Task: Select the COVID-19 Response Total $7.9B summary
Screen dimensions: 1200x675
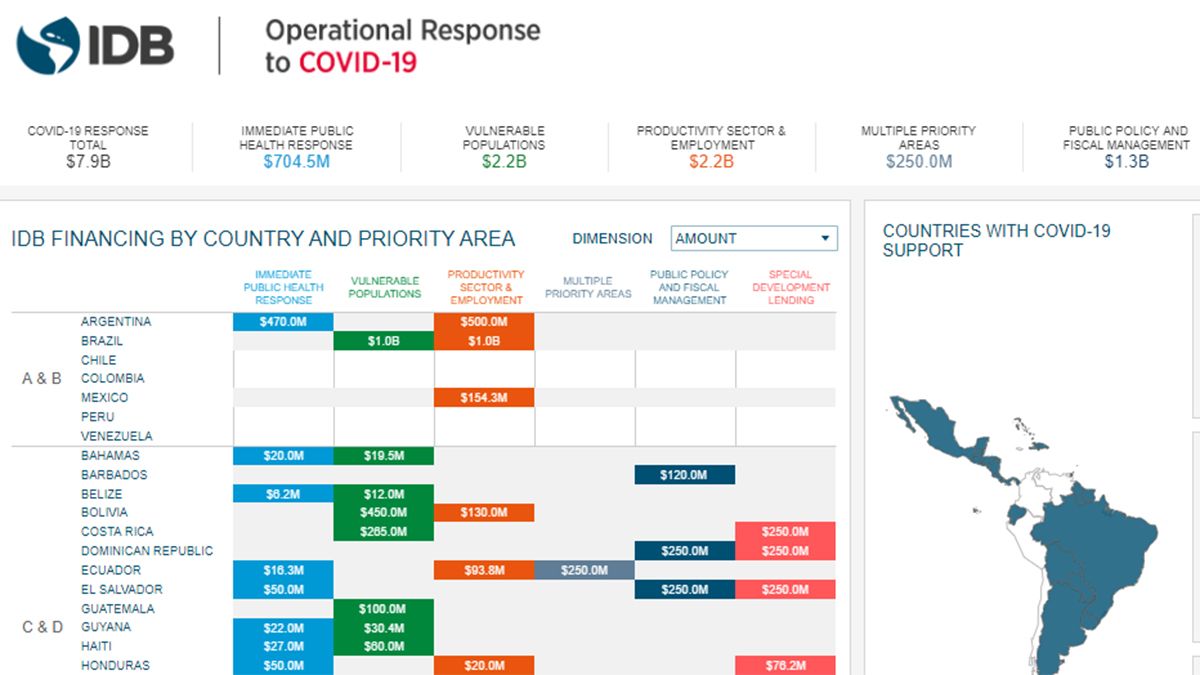Action: pyautogui.click(x=88, y=146)
